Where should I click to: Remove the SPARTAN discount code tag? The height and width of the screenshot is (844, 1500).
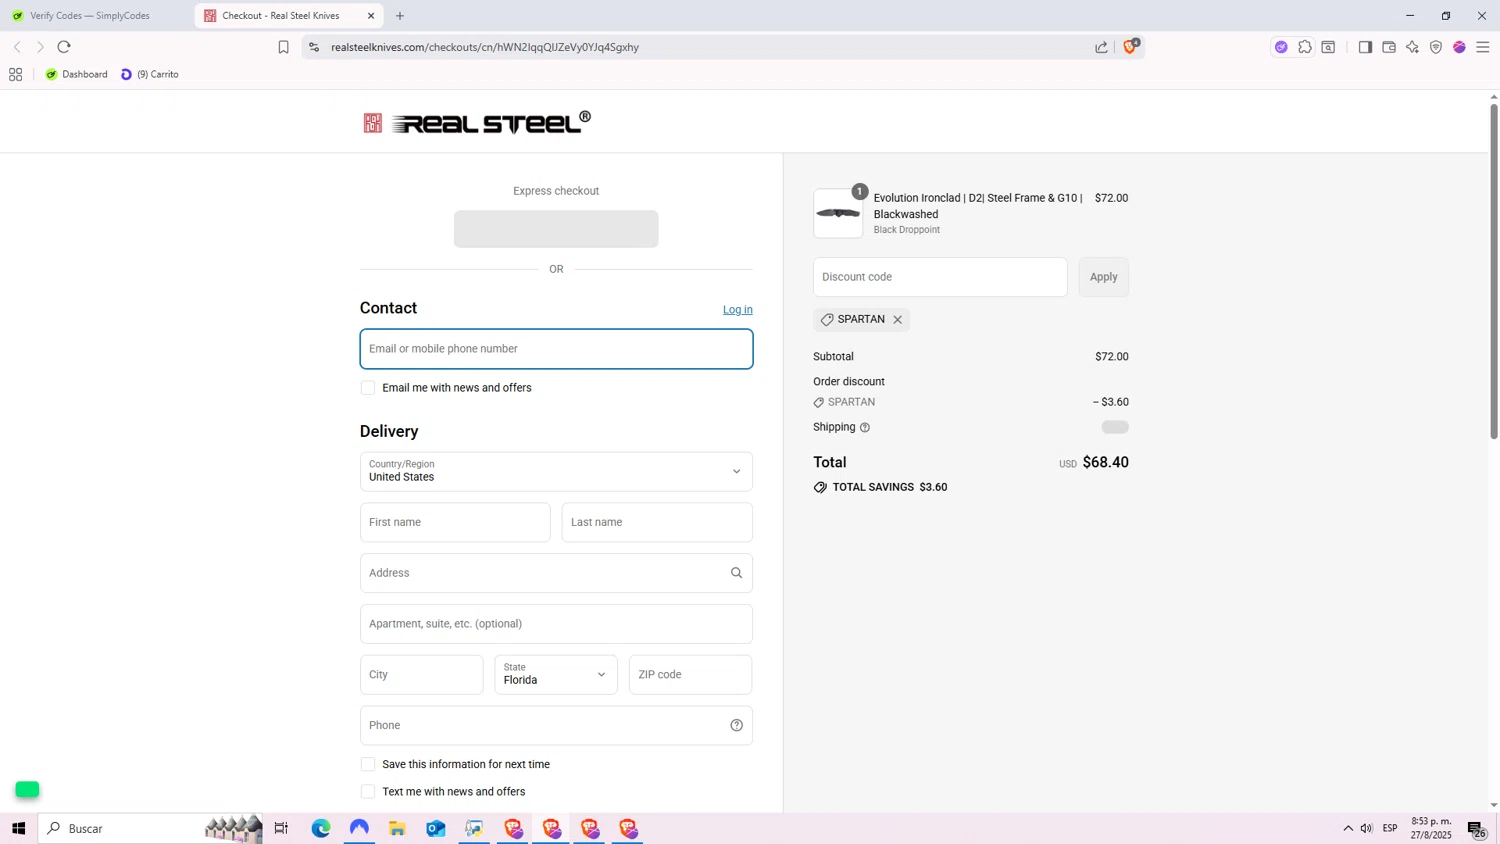click(x=898, y=320)
